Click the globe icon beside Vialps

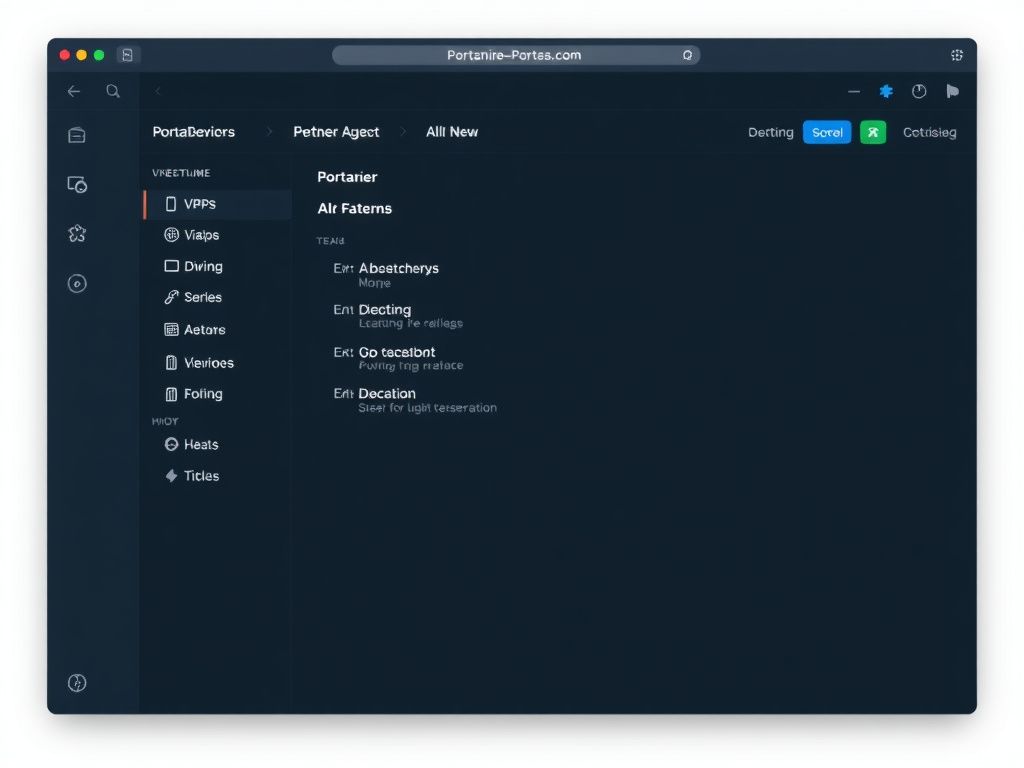click(171, 235)
